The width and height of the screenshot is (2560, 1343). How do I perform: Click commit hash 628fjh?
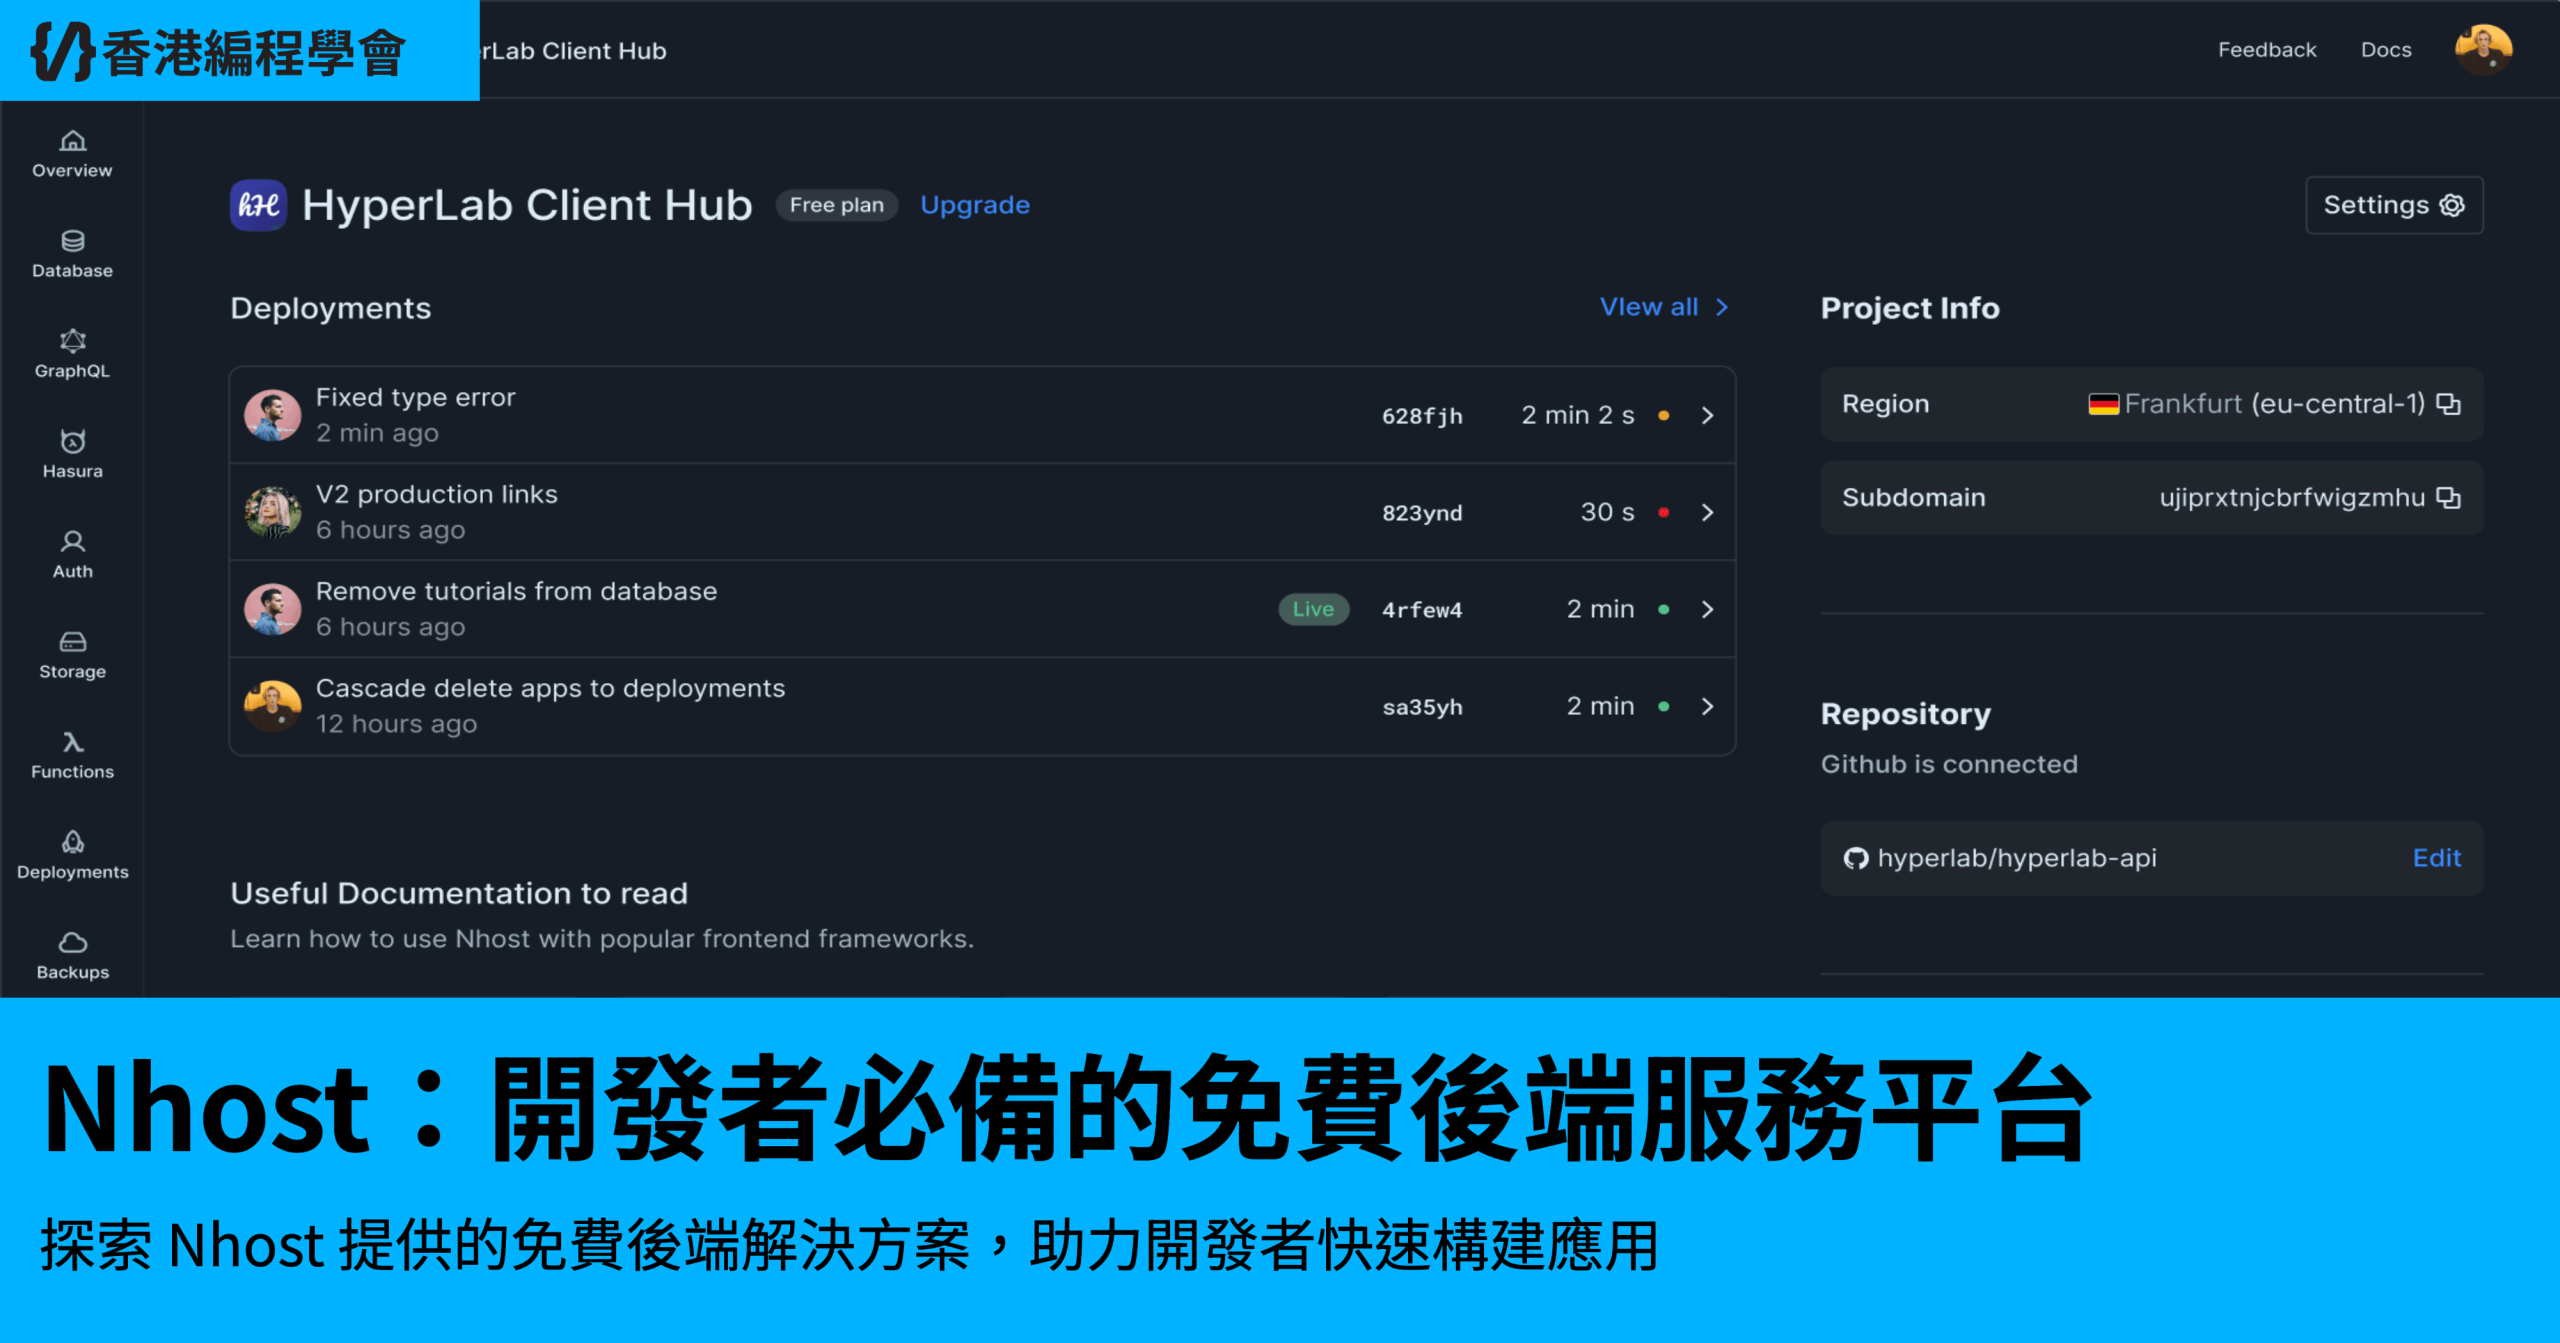coord(1422,416)
